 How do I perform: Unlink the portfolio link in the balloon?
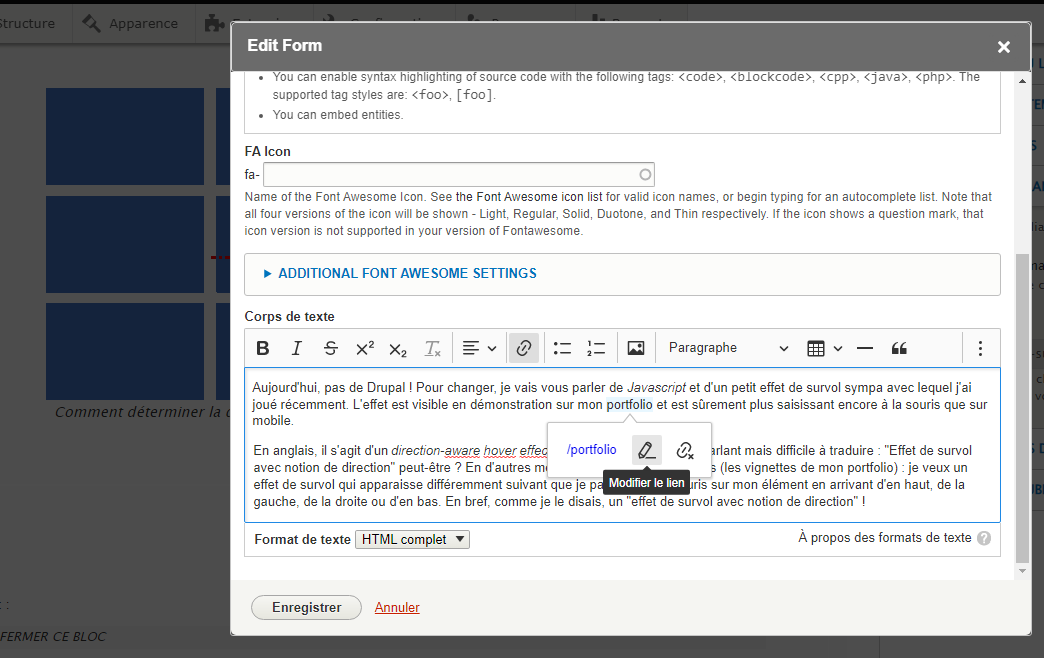pyautogui.click(x=685, y=449)
